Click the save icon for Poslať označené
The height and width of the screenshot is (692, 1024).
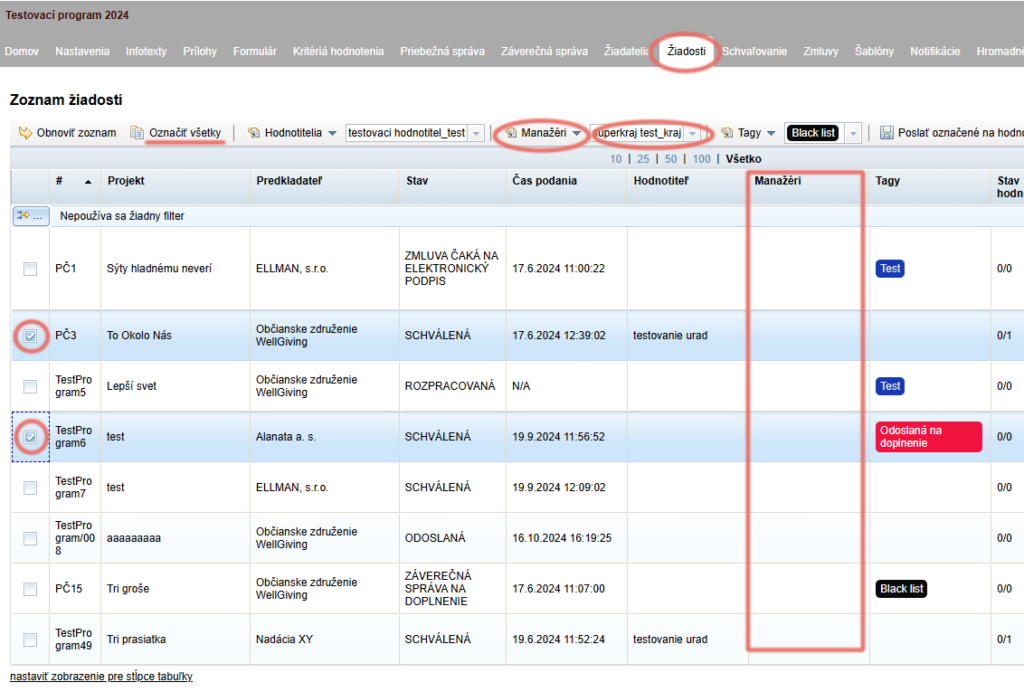click(x=886, y=133)
